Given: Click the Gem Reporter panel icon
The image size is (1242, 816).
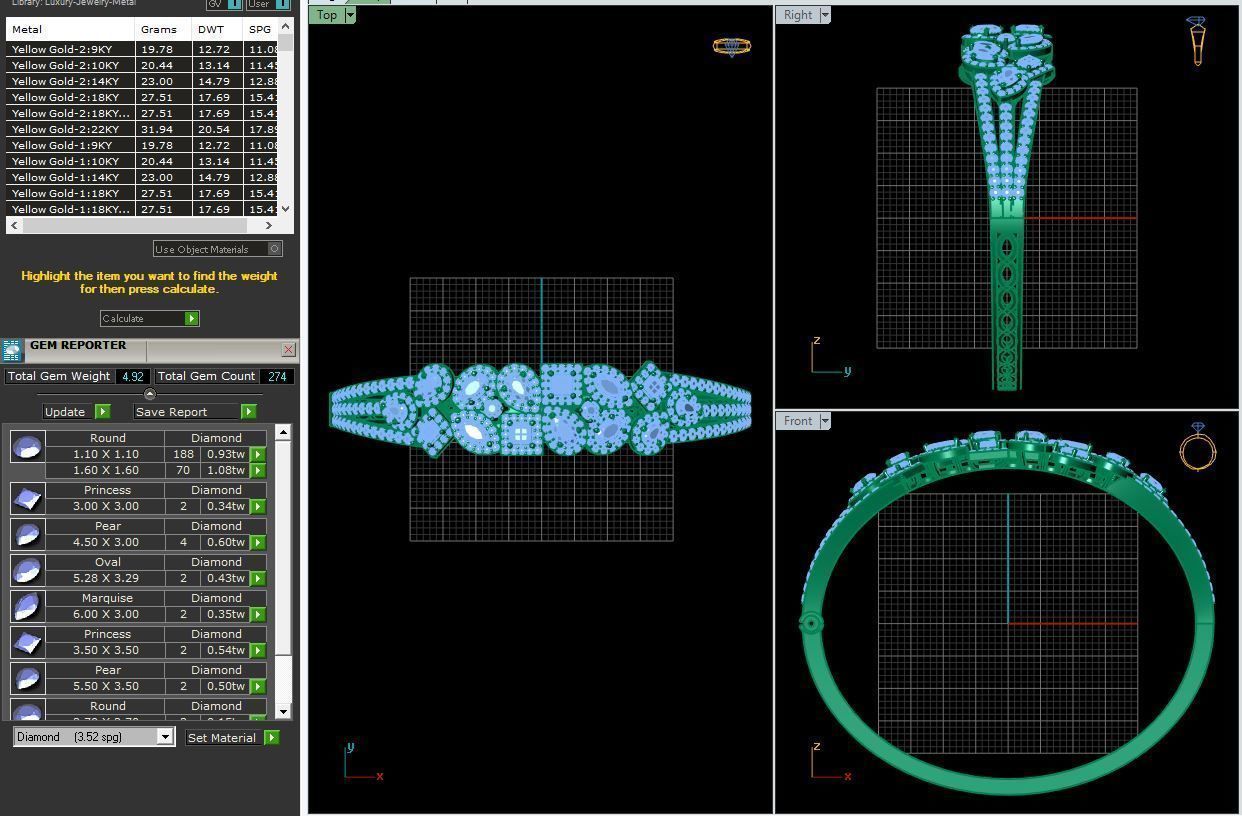Looking at the screenshot, I should tap(11, 350).
